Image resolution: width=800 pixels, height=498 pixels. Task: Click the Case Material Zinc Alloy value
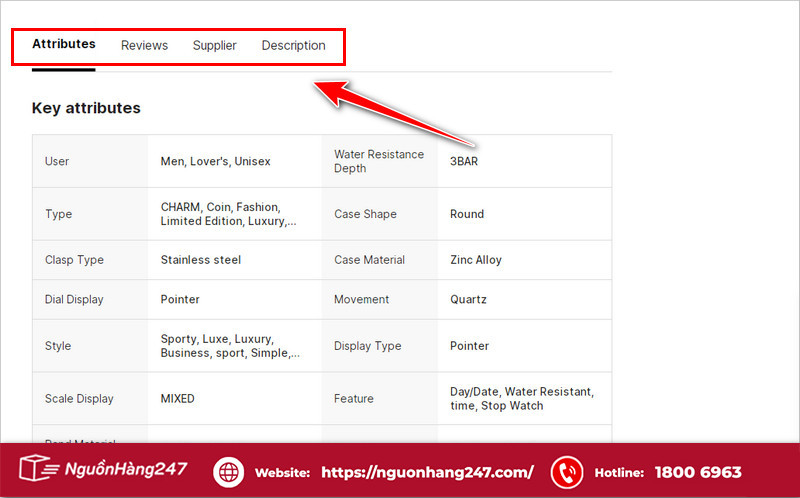[x=476, y=260]
